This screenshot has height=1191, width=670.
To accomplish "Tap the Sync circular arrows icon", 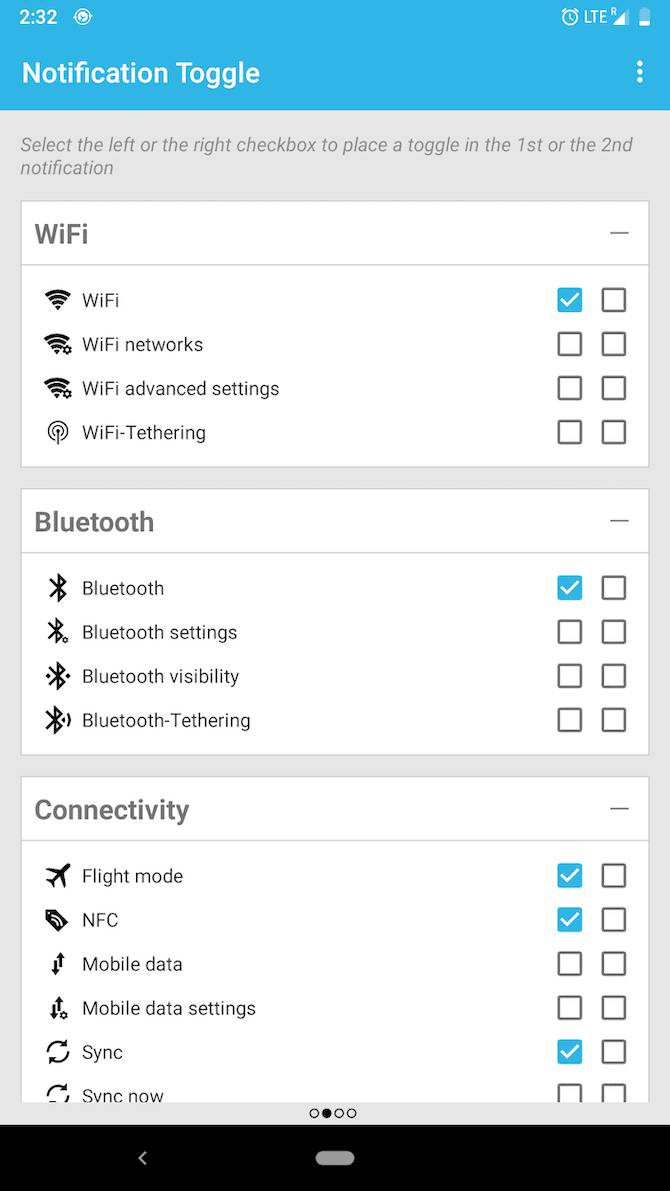I will (x=58, y=1052).
